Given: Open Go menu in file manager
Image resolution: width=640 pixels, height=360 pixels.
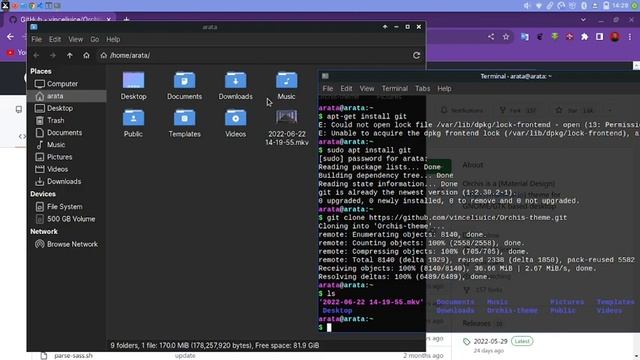Looking at the screenshot, I should pyautogui.click(x=95, y=40).
